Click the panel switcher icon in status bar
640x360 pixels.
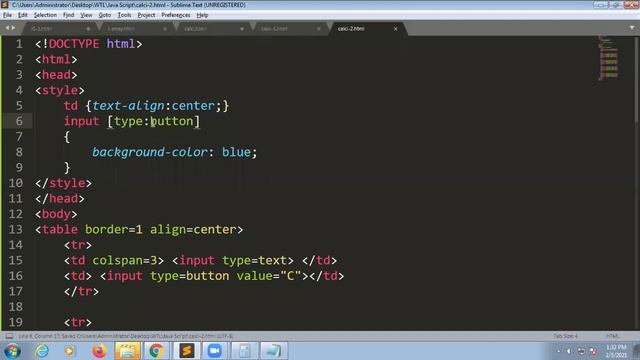pos(9,336)
